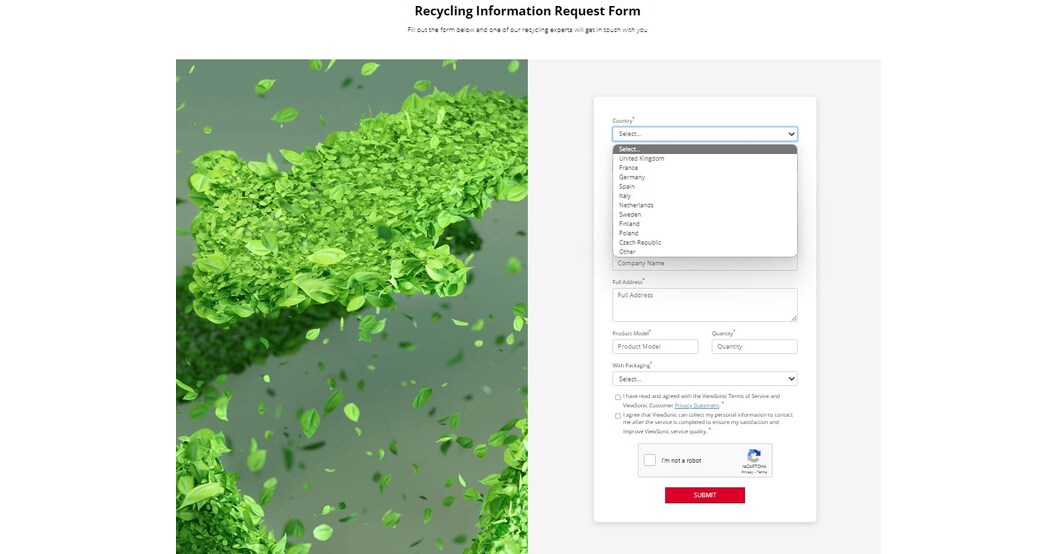Open the With Packaging dropdown
This screenshot has width=1057, height=554.
(704, 379)
